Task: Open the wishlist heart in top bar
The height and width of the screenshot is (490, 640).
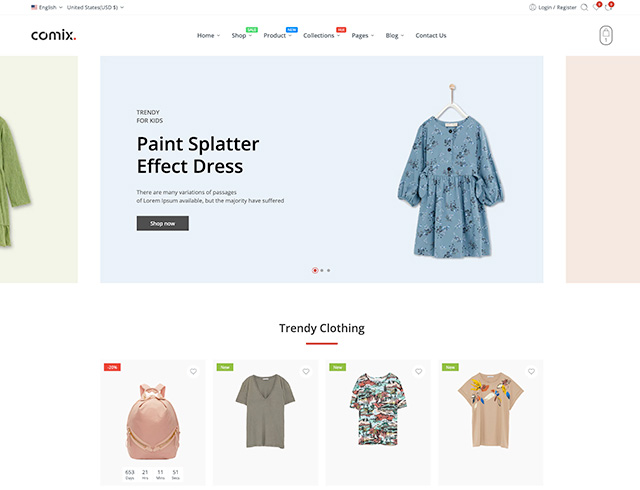Action: (x=596, y=7)
